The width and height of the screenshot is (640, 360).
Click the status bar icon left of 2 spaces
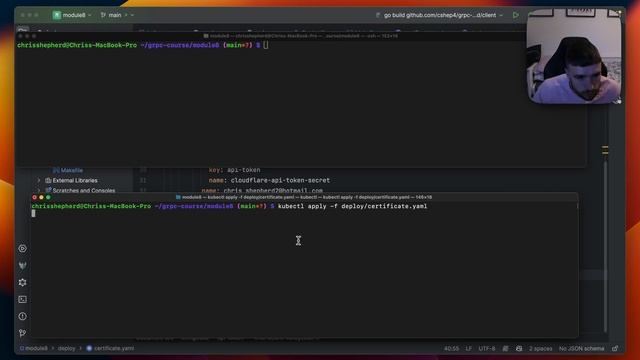coord(519,349)
